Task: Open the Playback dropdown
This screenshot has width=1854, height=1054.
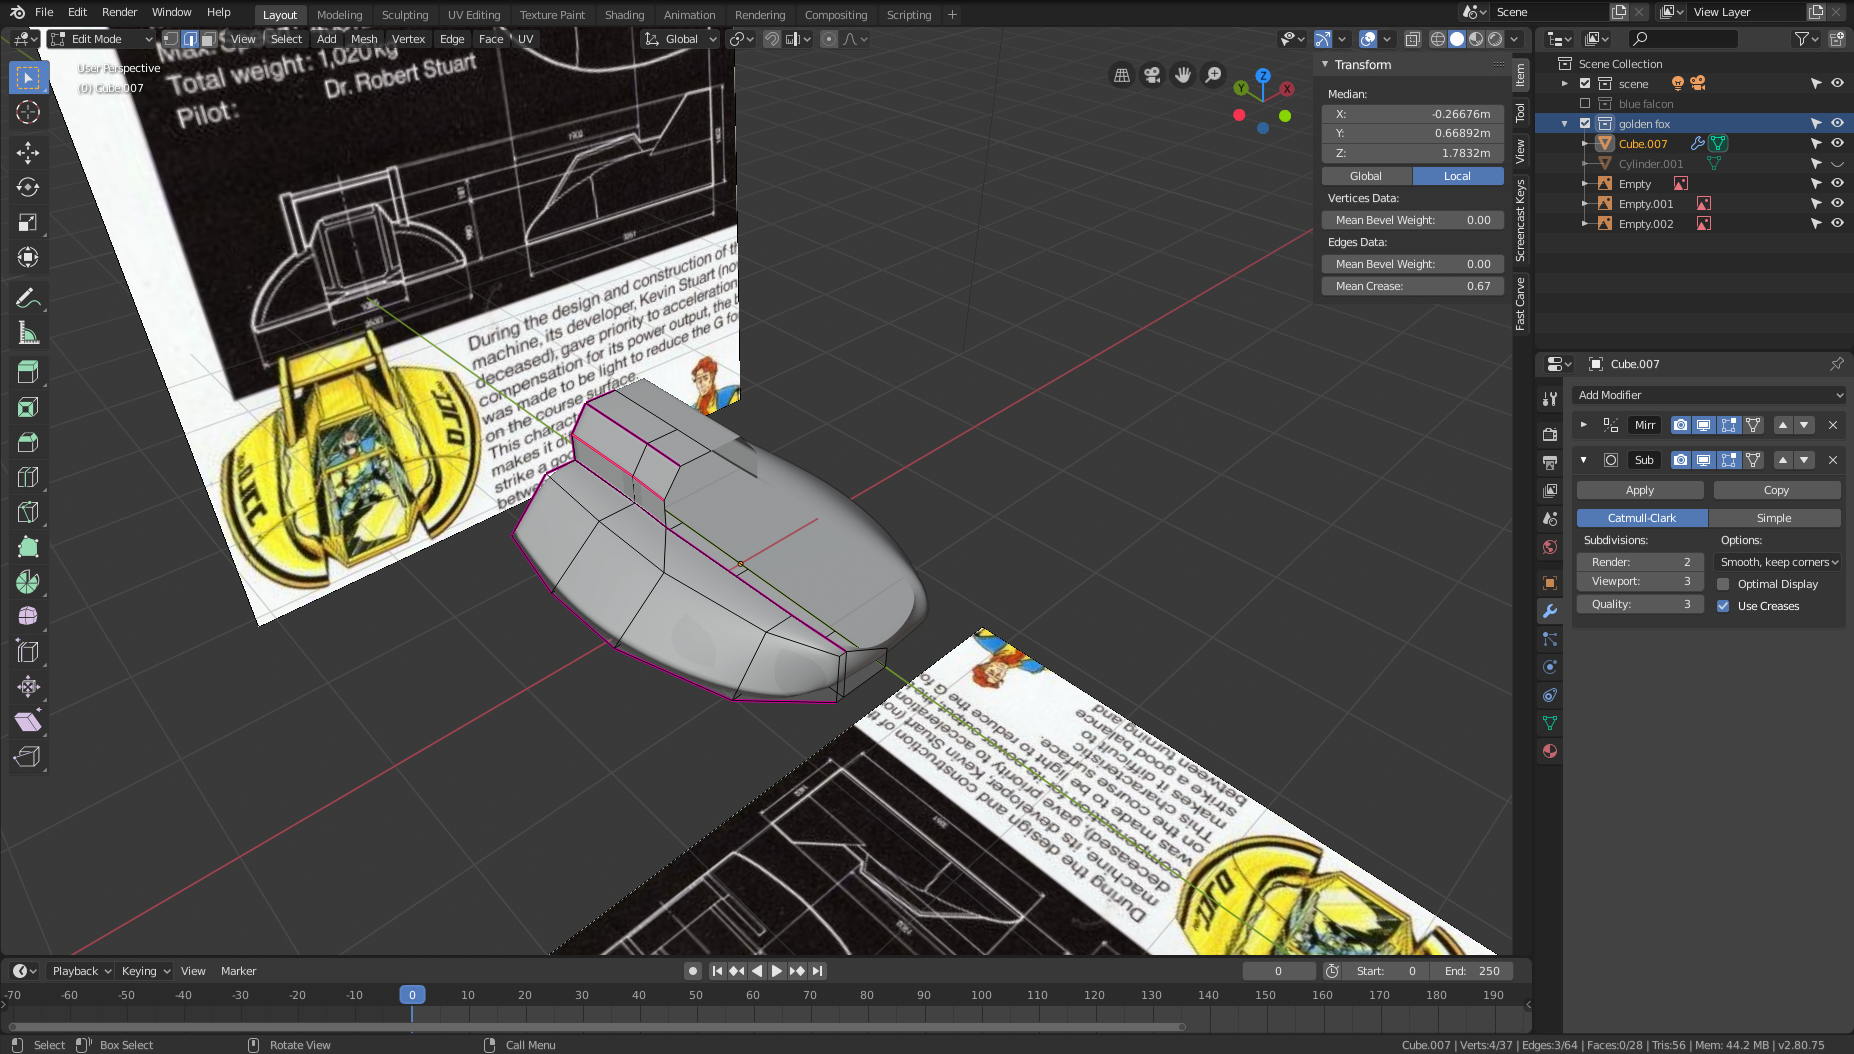Action: [80, 971]
